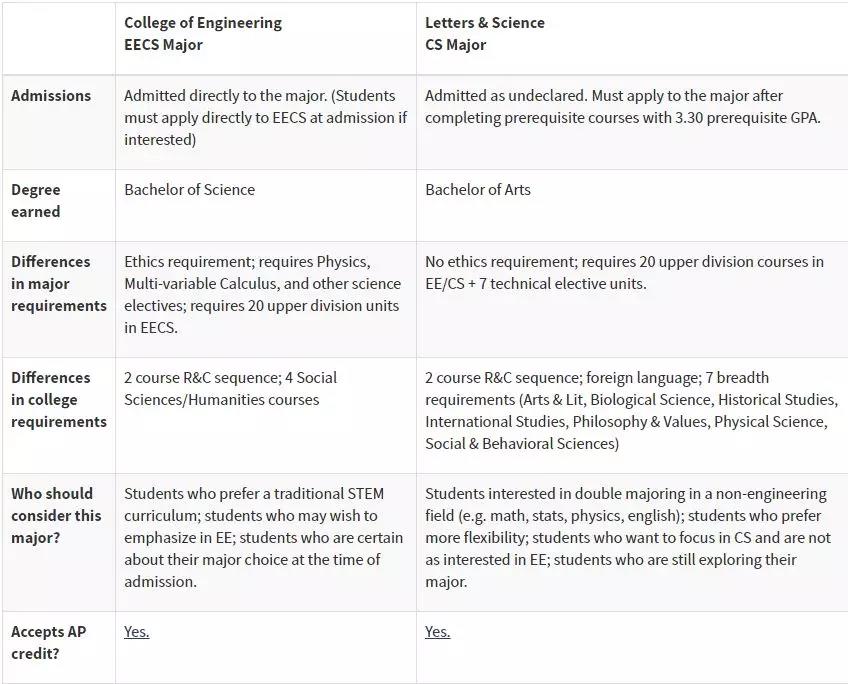Click the "College of Engineering EECS Major" column header
This screenshot has height=684, width=848.
pos(203,33)
